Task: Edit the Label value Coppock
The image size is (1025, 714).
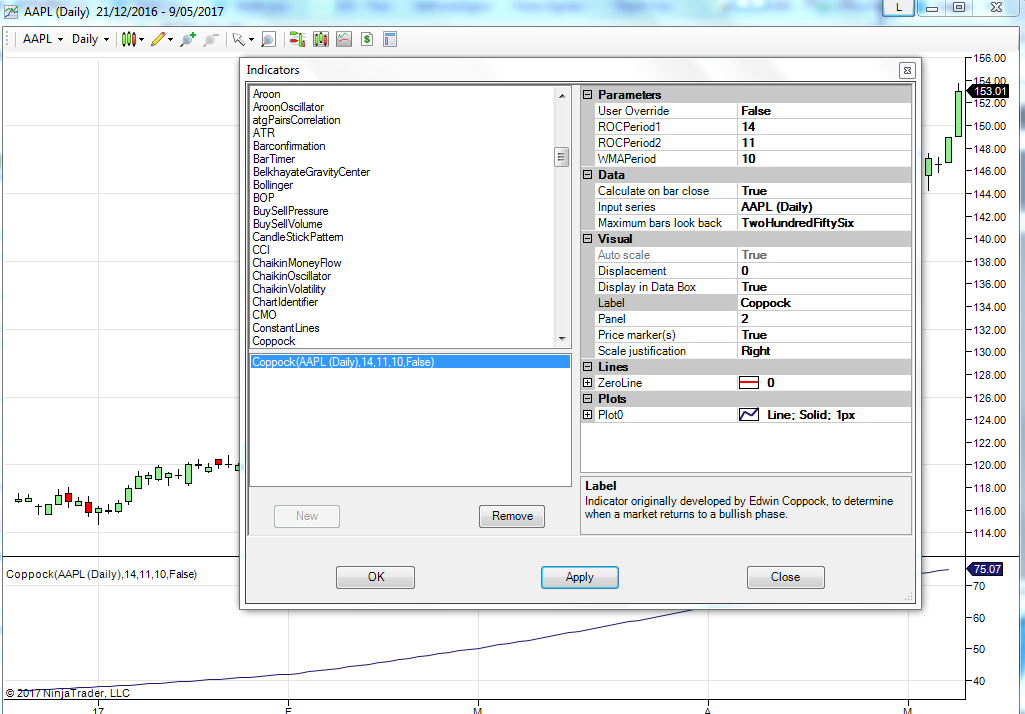Action: 824,303
